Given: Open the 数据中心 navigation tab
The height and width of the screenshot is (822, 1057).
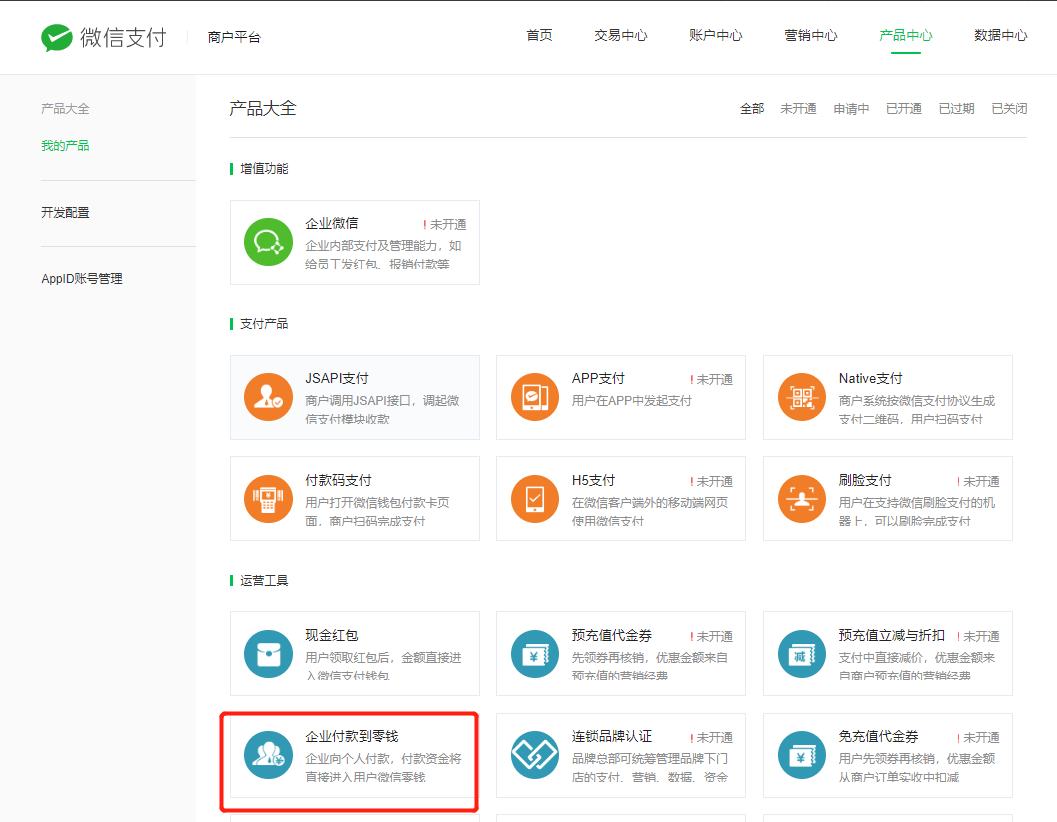Looking at the screenshot, I should pos(1001,35).
